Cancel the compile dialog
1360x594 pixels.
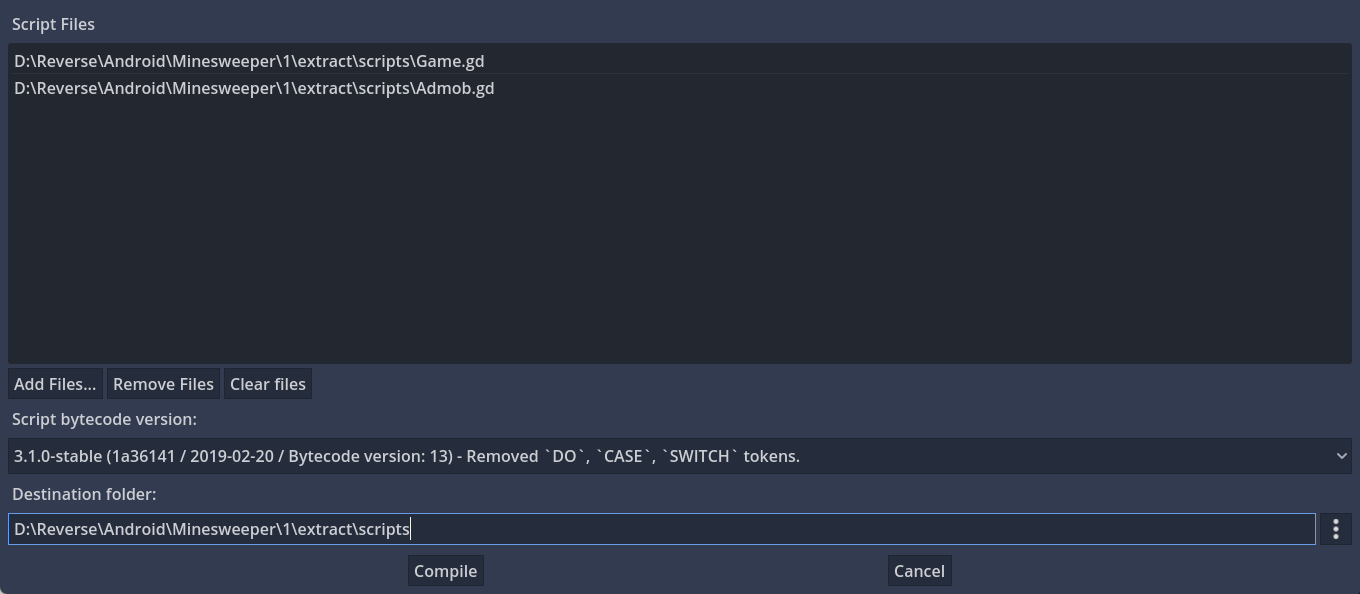click(x=919, y=571)
